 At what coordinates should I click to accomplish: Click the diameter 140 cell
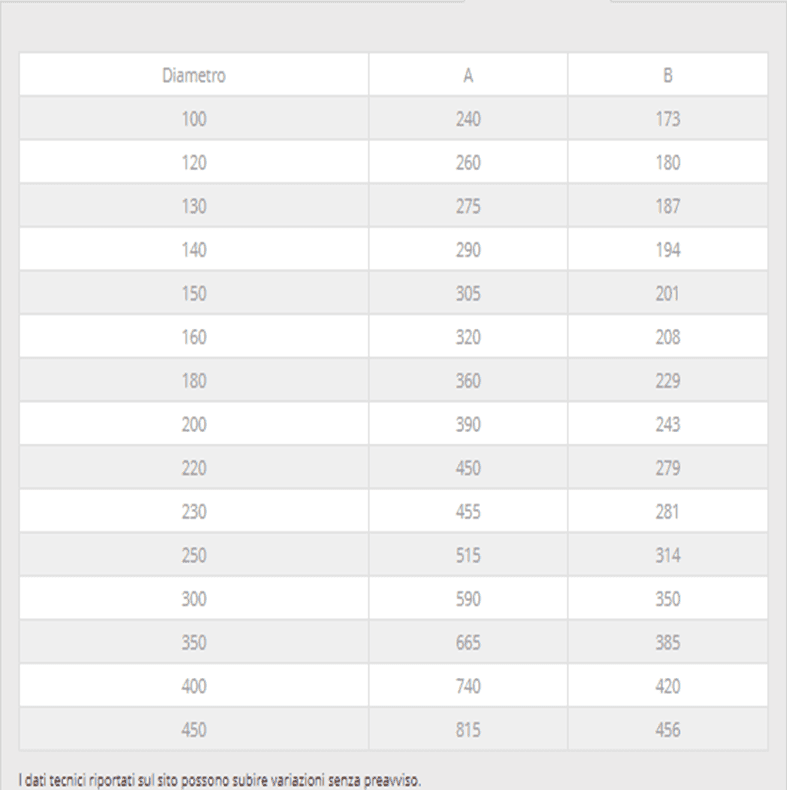pos(194,250)
